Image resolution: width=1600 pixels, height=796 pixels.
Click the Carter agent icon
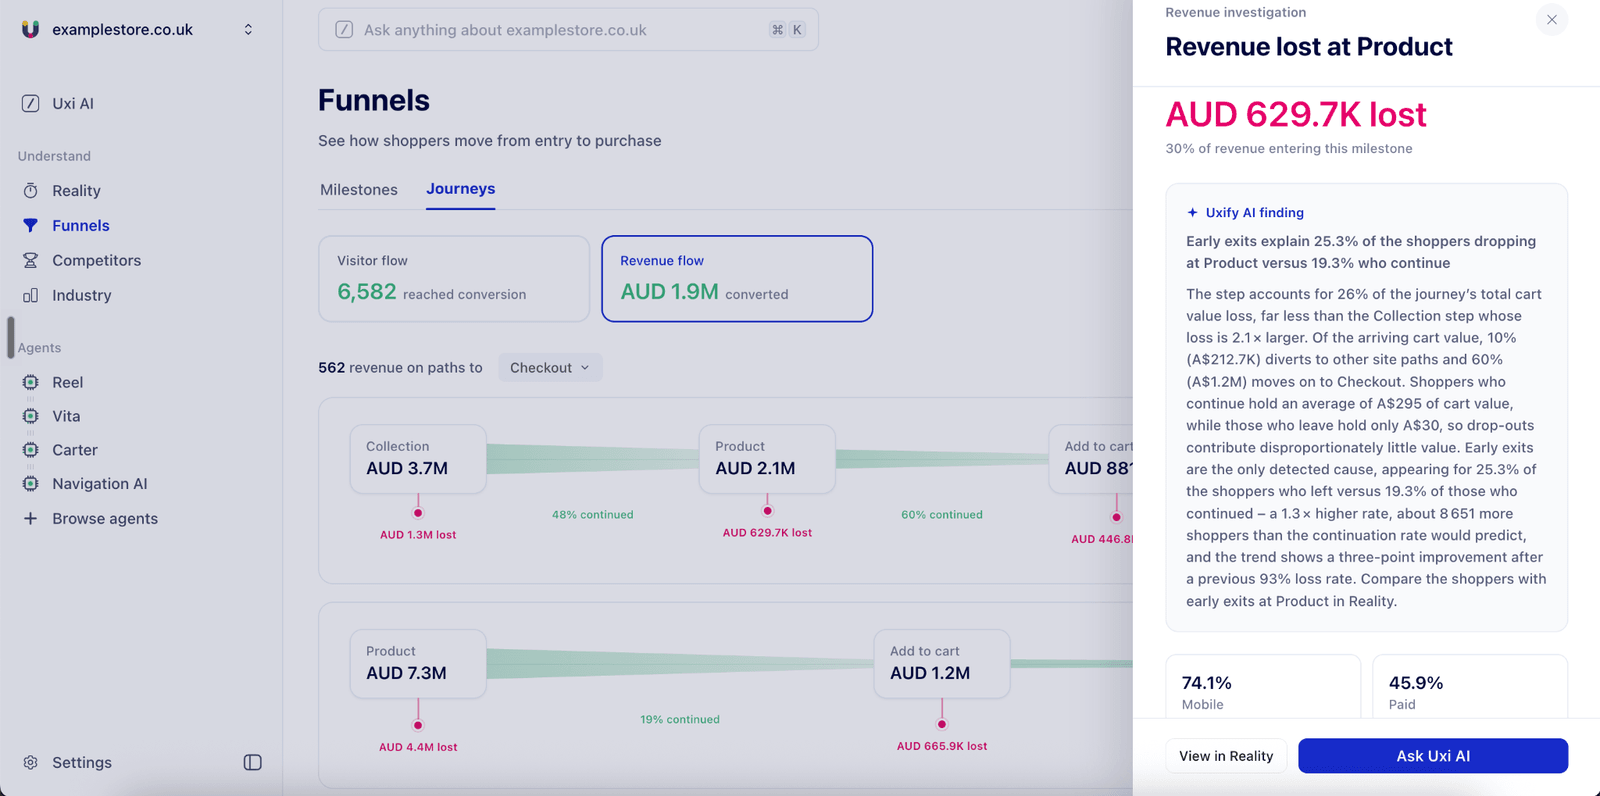click(31, 450)
